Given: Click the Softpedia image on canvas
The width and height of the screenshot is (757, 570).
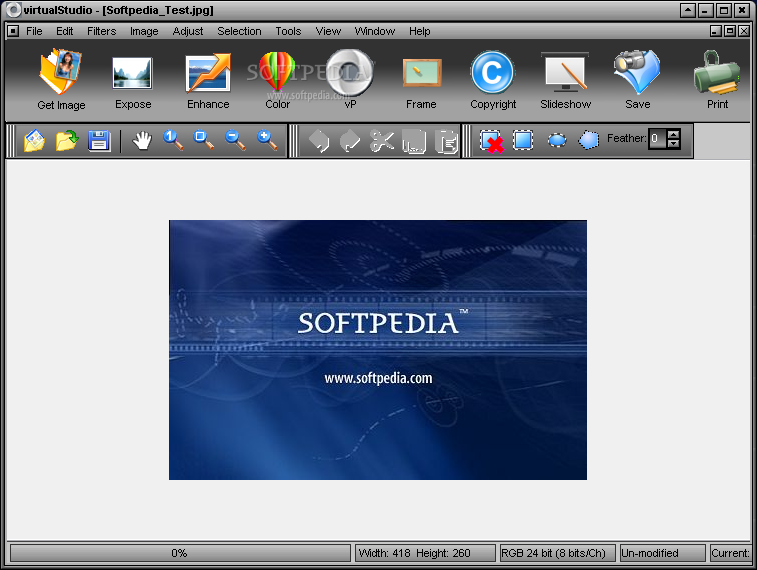Looking at the screenshot, I should coord(378,350).
